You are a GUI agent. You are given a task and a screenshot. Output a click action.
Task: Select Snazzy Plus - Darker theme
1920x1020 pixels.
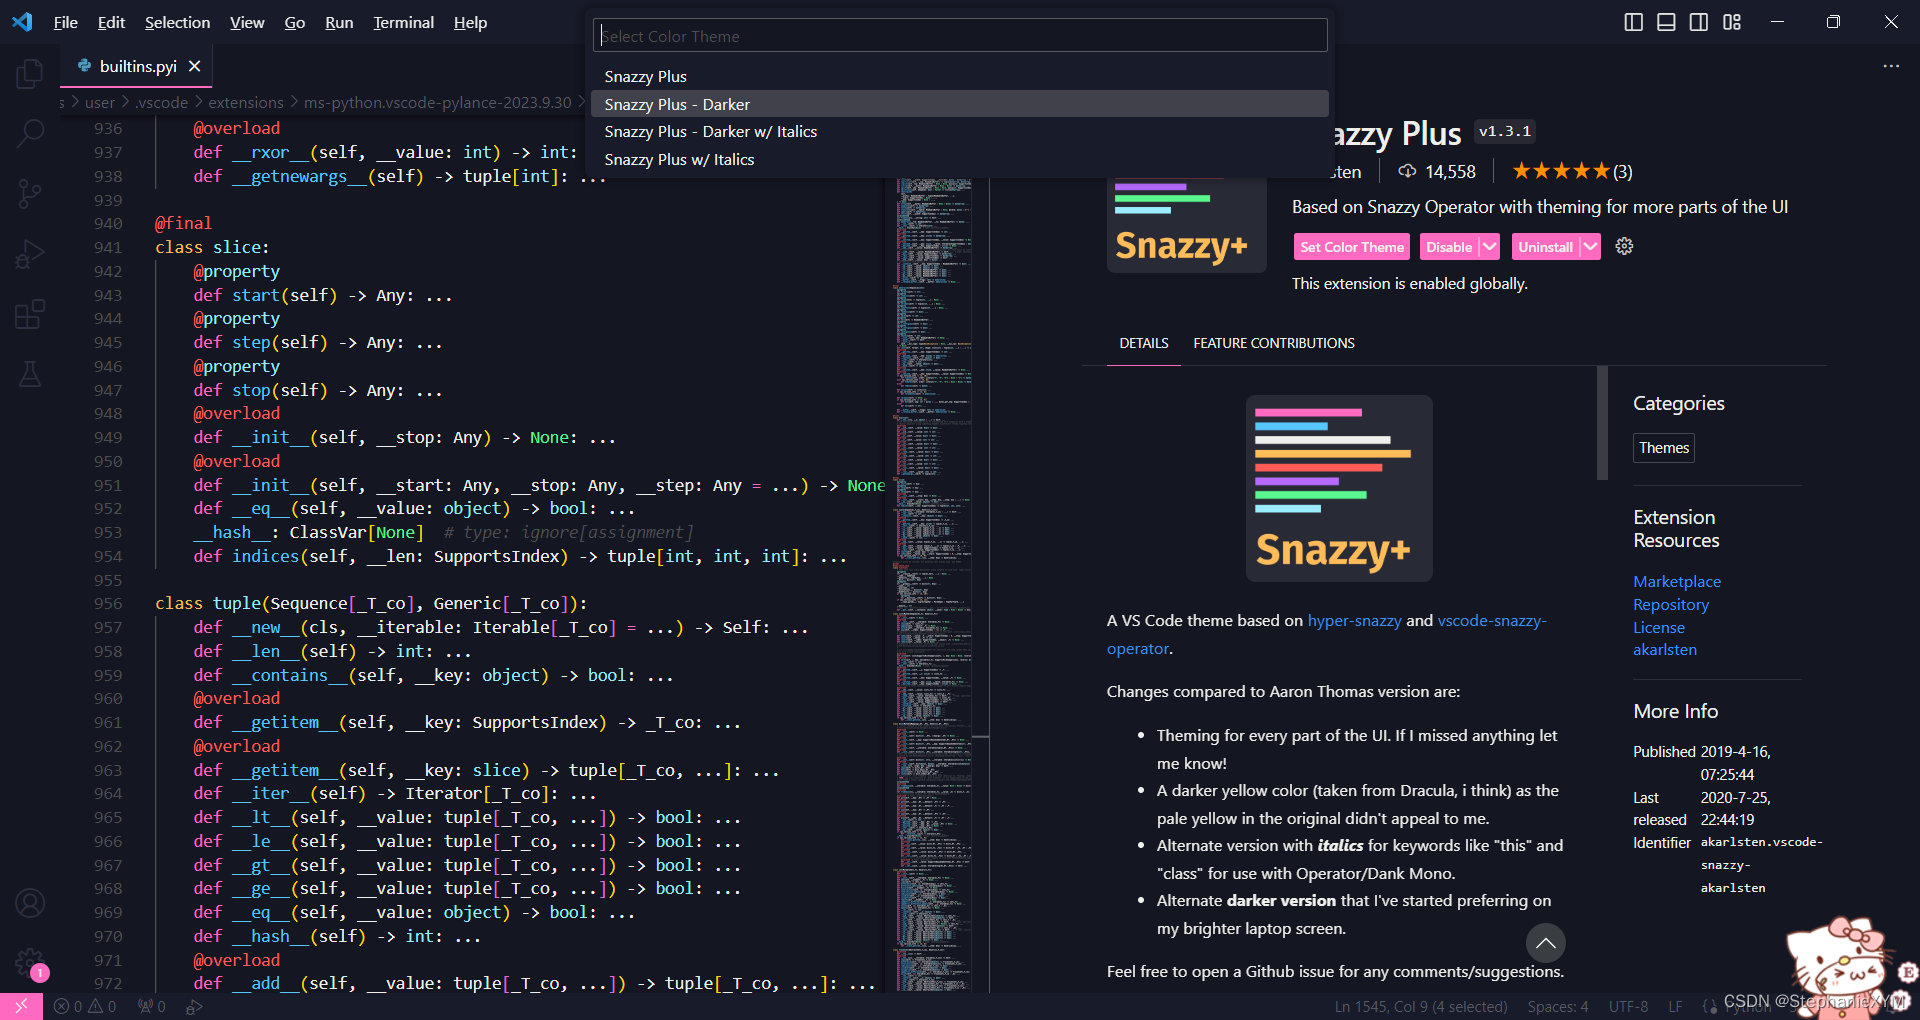[x=960, y=104]
